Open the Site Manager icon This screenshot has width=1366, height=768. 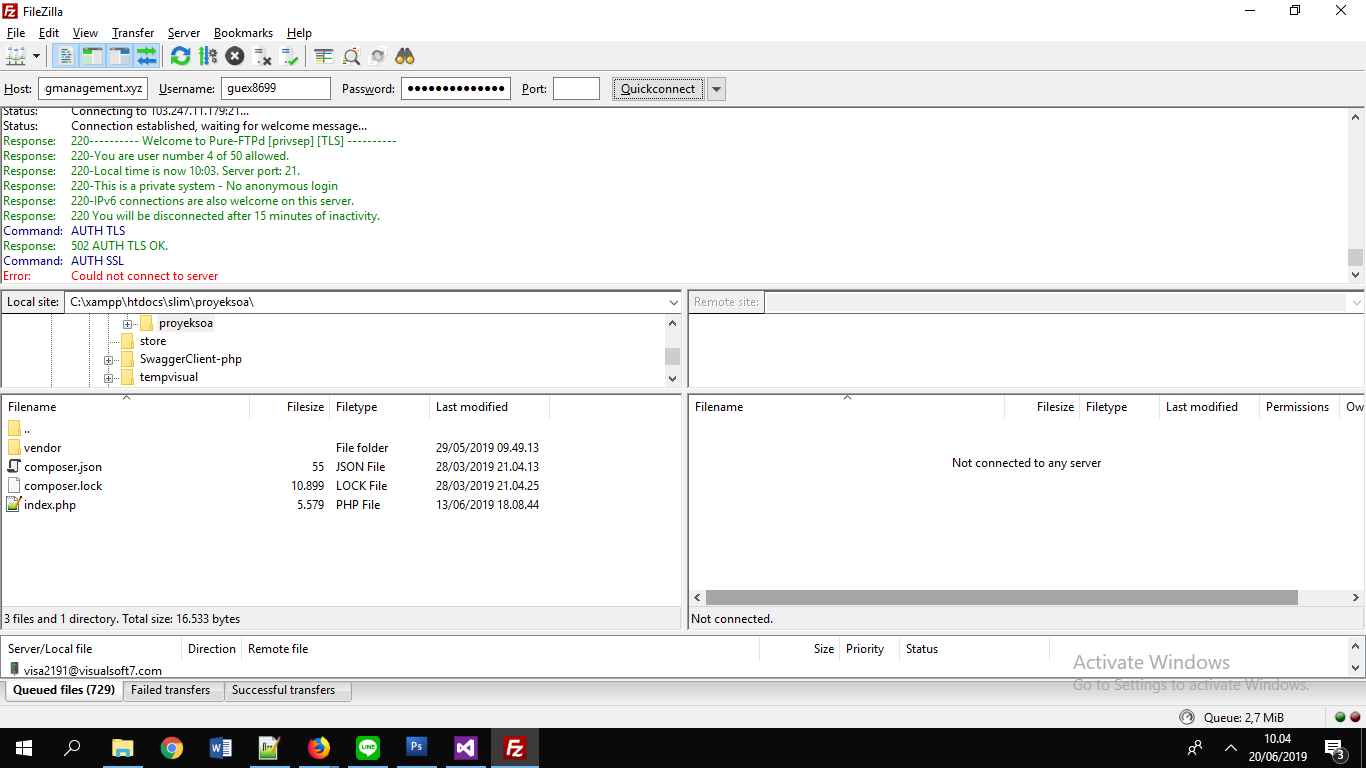[x=17, y=56]
